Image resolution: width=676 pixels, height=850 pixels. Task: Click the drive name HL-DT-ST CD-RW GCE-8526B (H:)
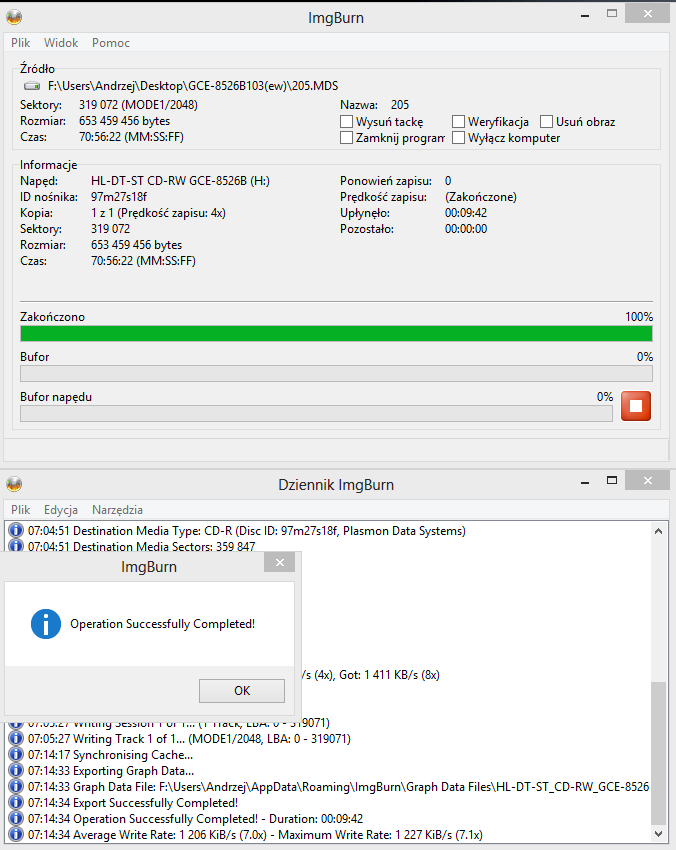coord(180,181)
